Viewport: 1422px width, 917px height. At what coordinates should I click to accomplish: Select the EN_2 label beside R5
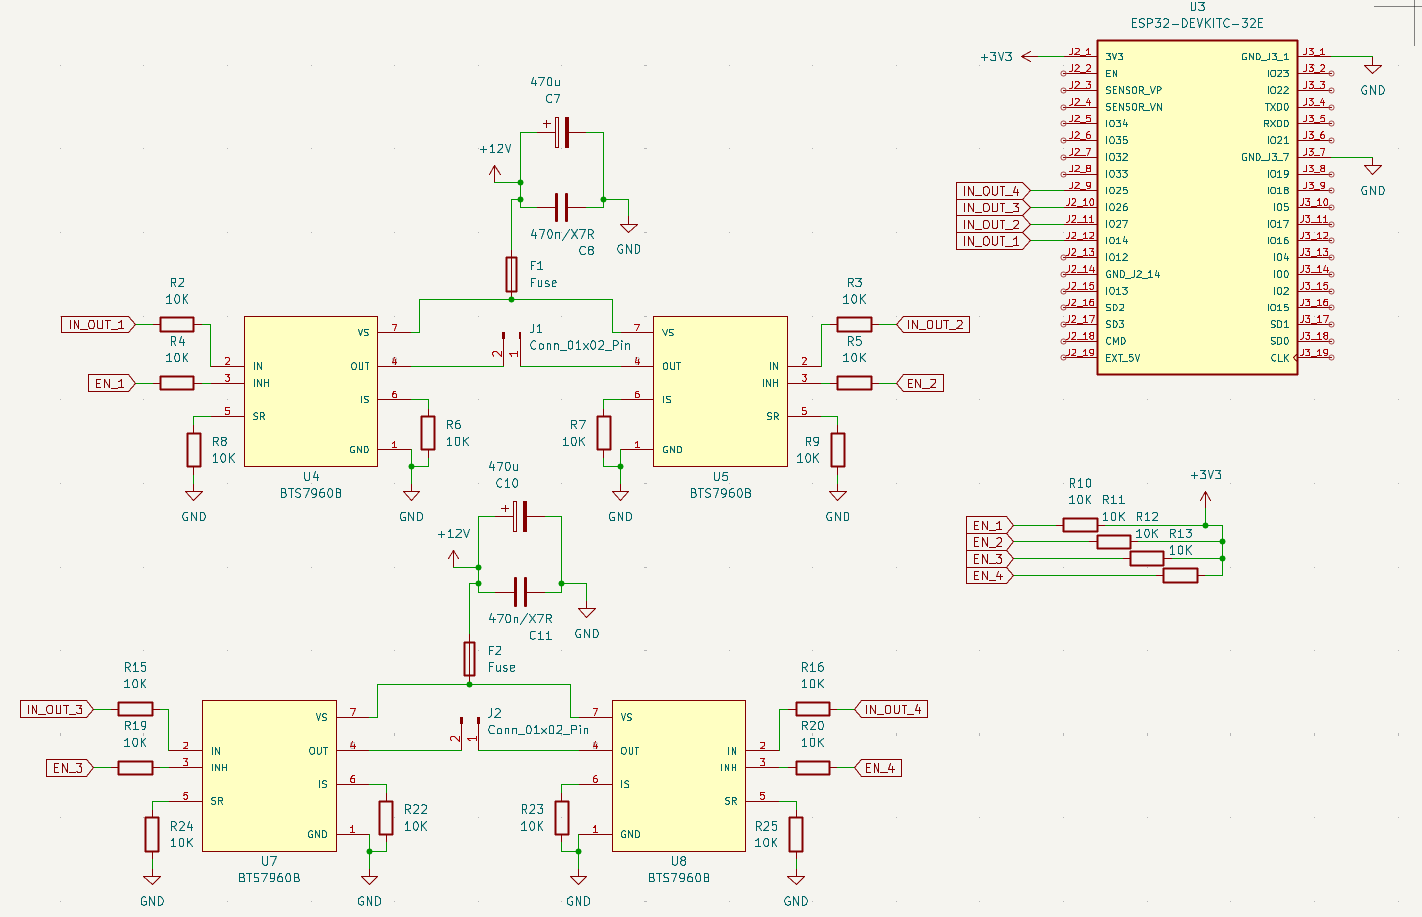[x=921, y=383]
